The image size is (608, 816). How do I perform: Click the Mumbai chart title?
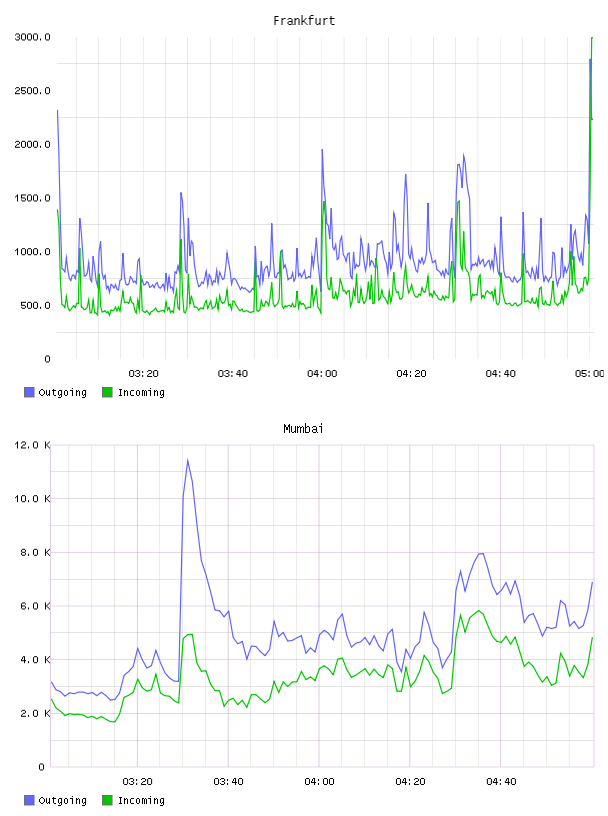303,429
